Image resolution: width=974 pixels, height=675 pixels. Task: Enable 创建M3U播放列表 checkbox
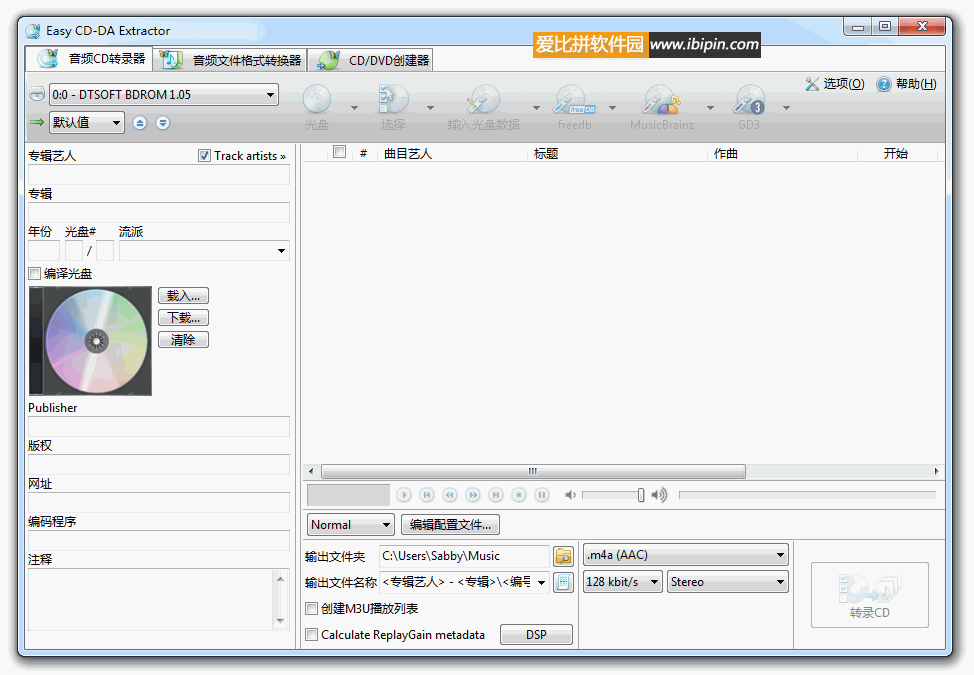(x=312, y=609)
